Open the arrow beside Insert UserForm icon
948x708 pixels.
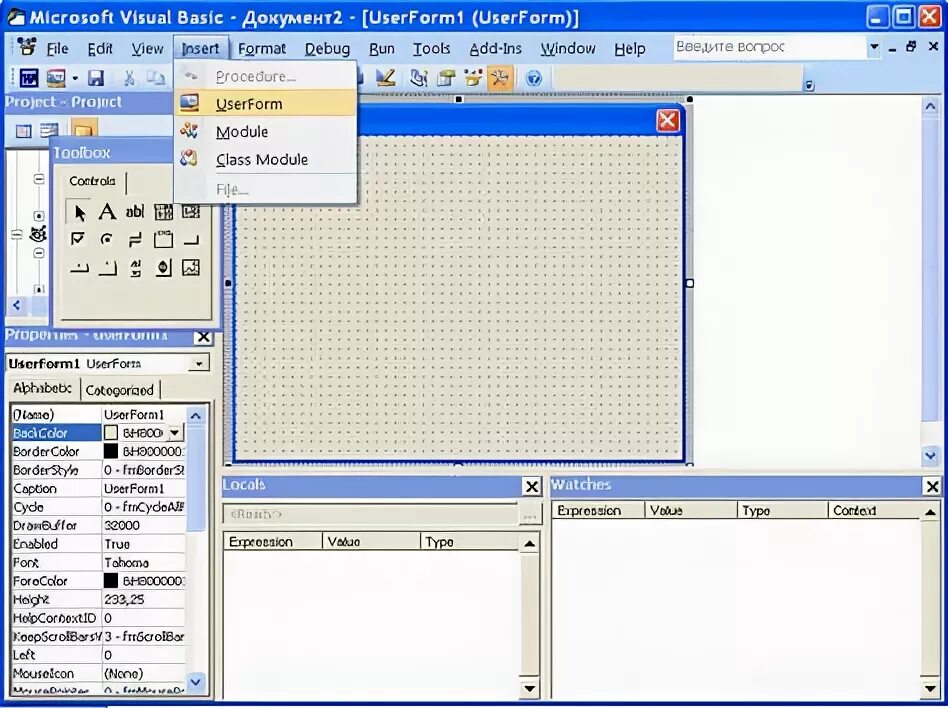click(74, 78)
